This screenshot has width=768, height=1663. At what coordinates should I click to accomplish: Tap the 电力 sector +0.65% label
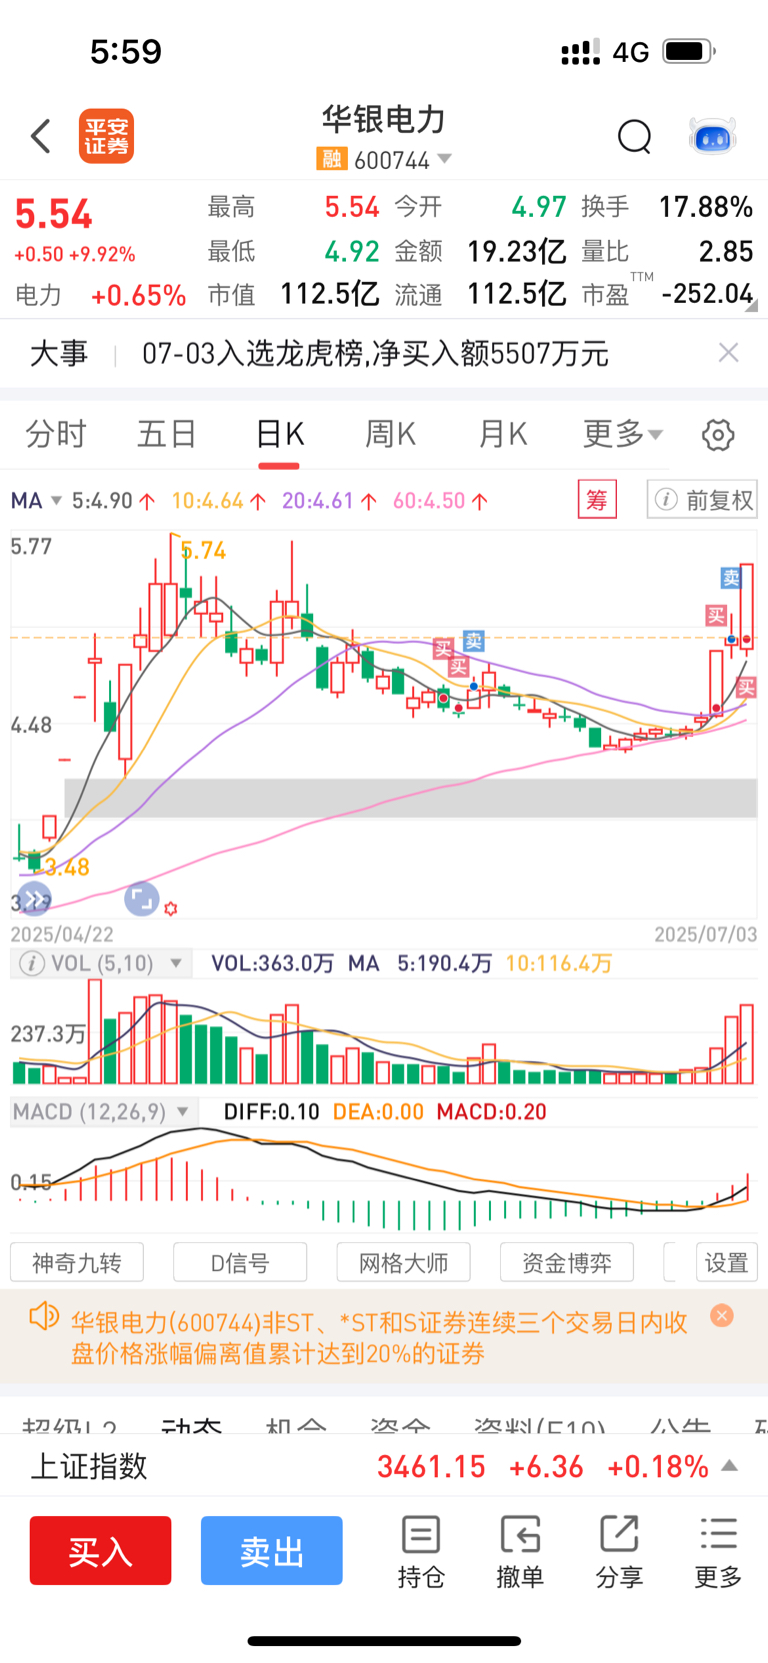[100, 295]
